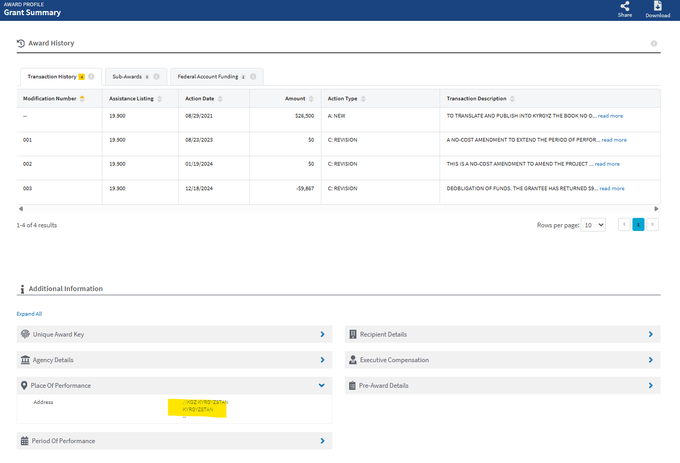Click the Download icon in header
This screenshot has width=680, height=463.
[x=657, y=7]
